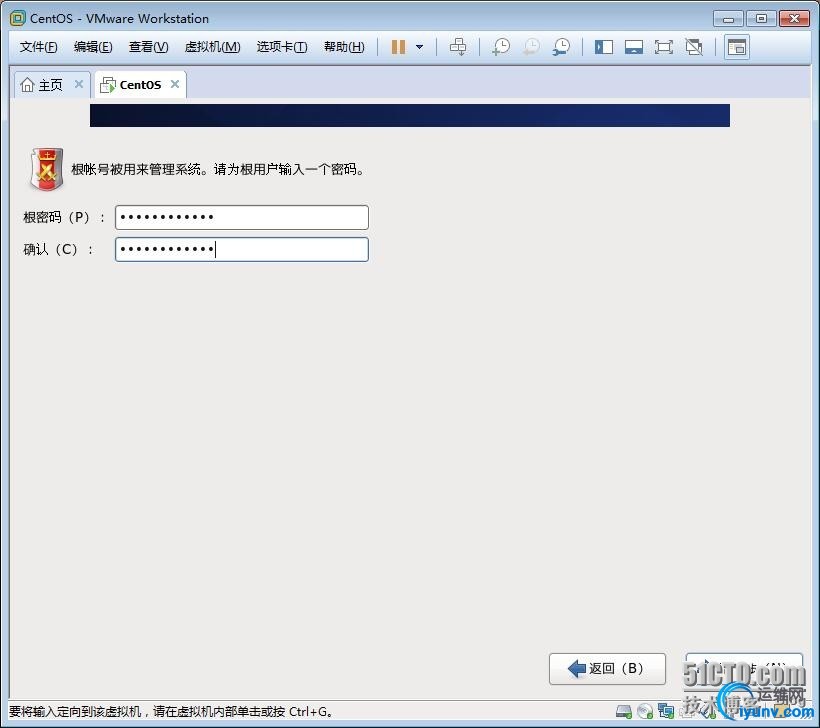820x728 pixels.
Task: Enter full screen mode
Action: tap(664, 47)
